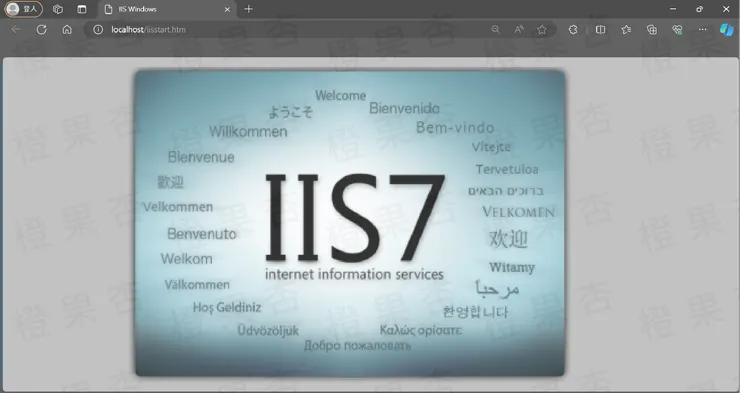Click the IIS7 welcome image

(350, 223)
